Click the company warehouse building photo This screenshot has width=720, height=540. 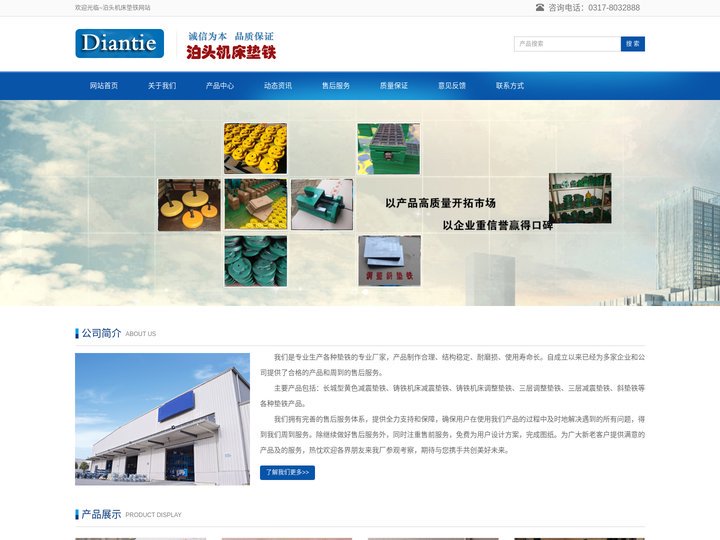point(162,419)
